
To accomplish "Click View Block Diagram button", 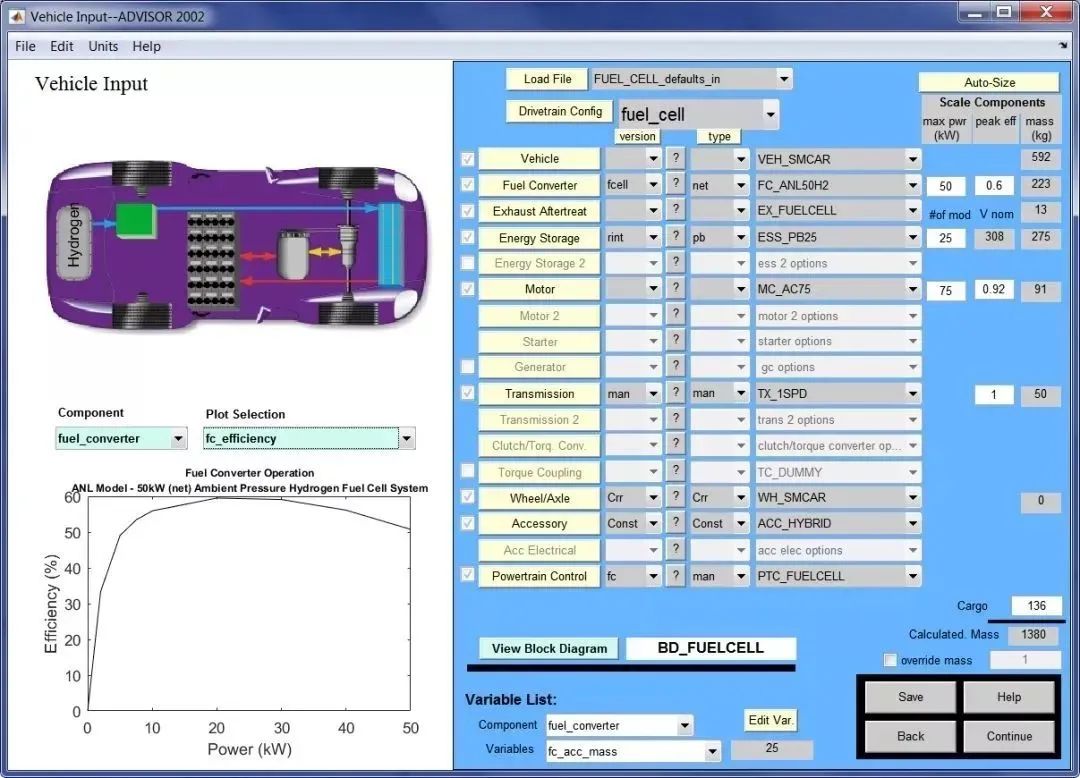I will coord(549,649).
